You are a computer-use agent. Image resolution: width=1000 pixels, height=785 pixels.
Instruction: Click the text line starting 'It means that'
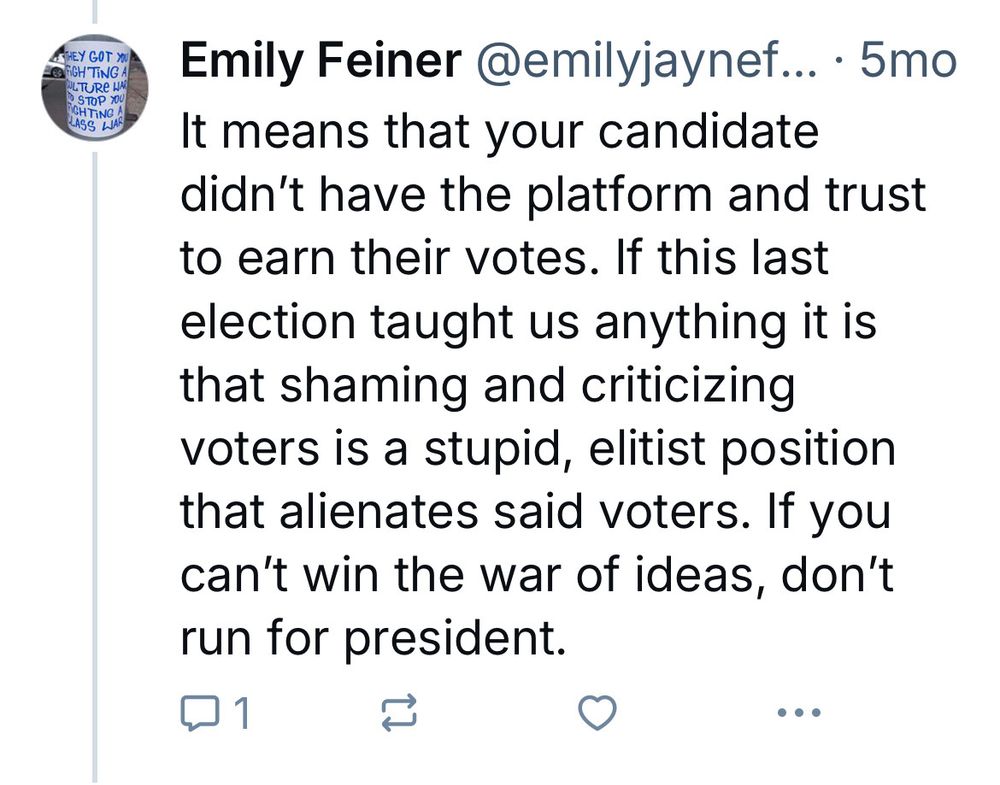(x=499, y=133)
